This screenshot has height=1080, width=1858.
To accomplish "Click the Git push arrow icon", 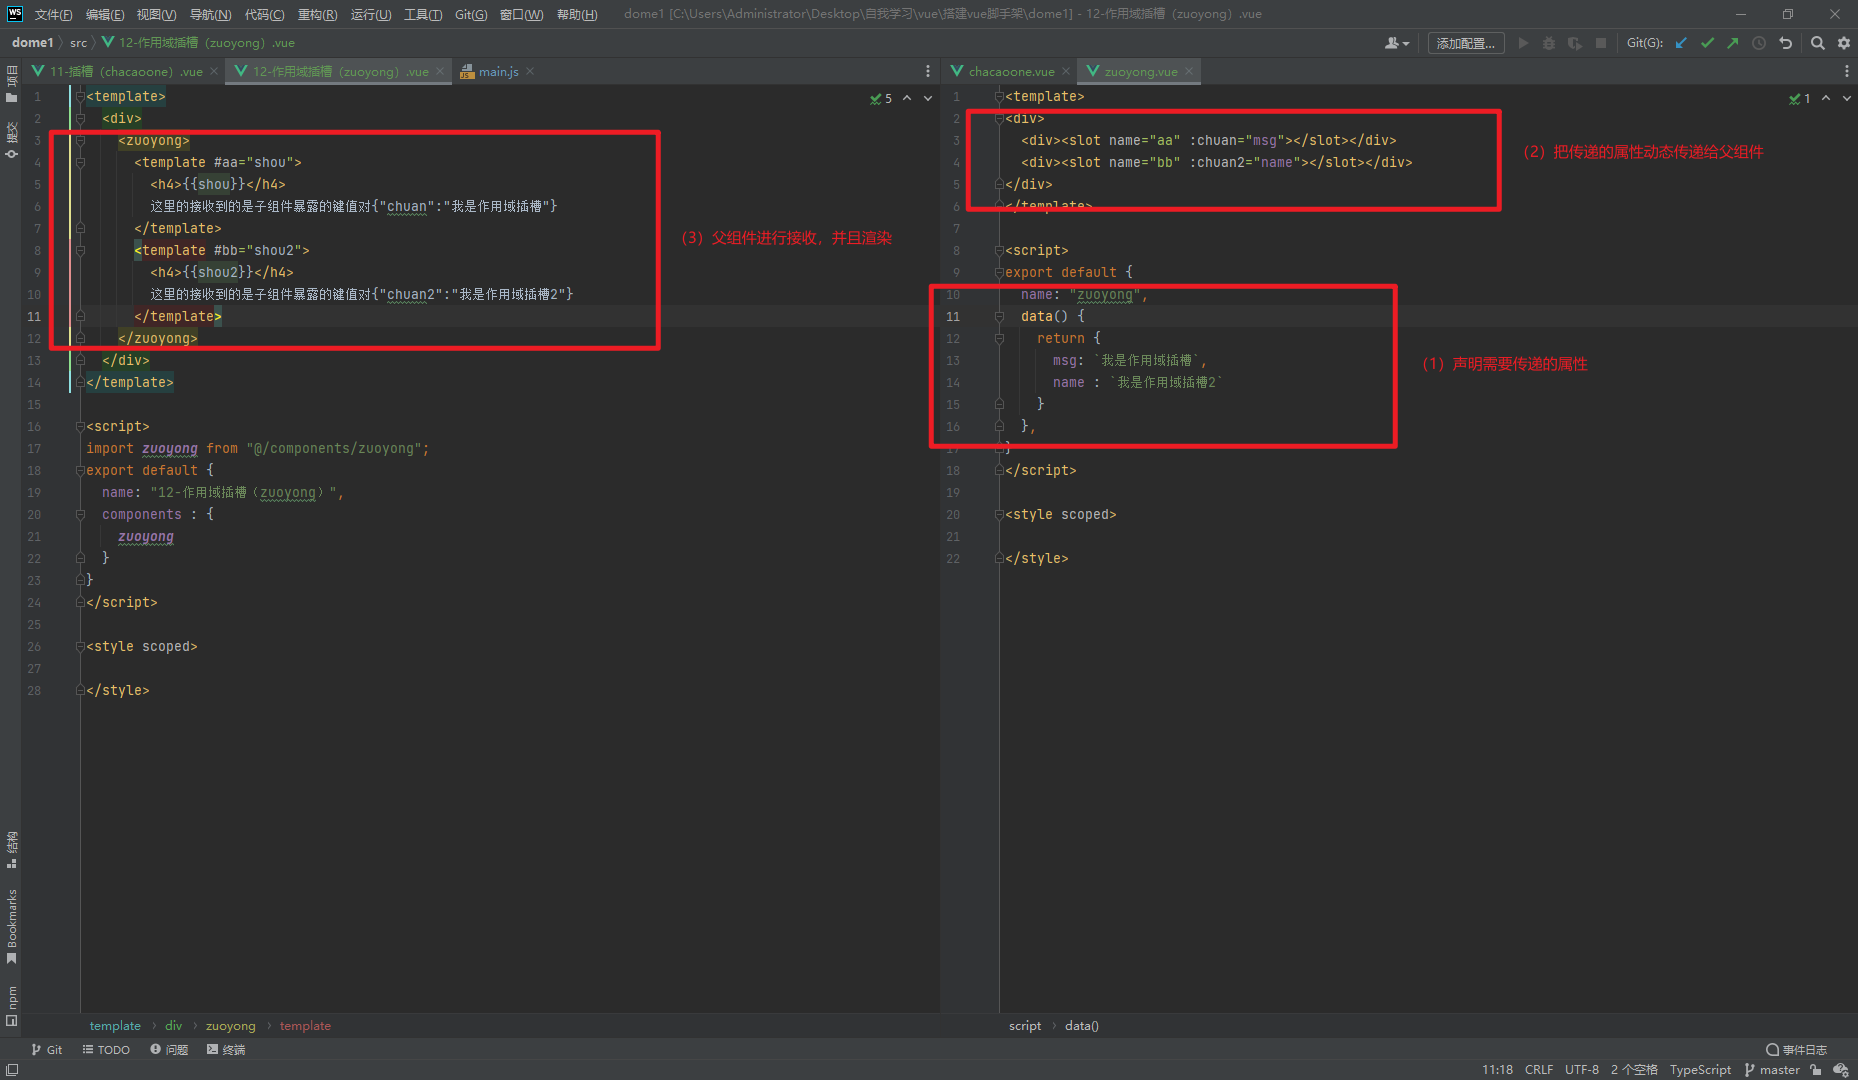I will 1733,43.
